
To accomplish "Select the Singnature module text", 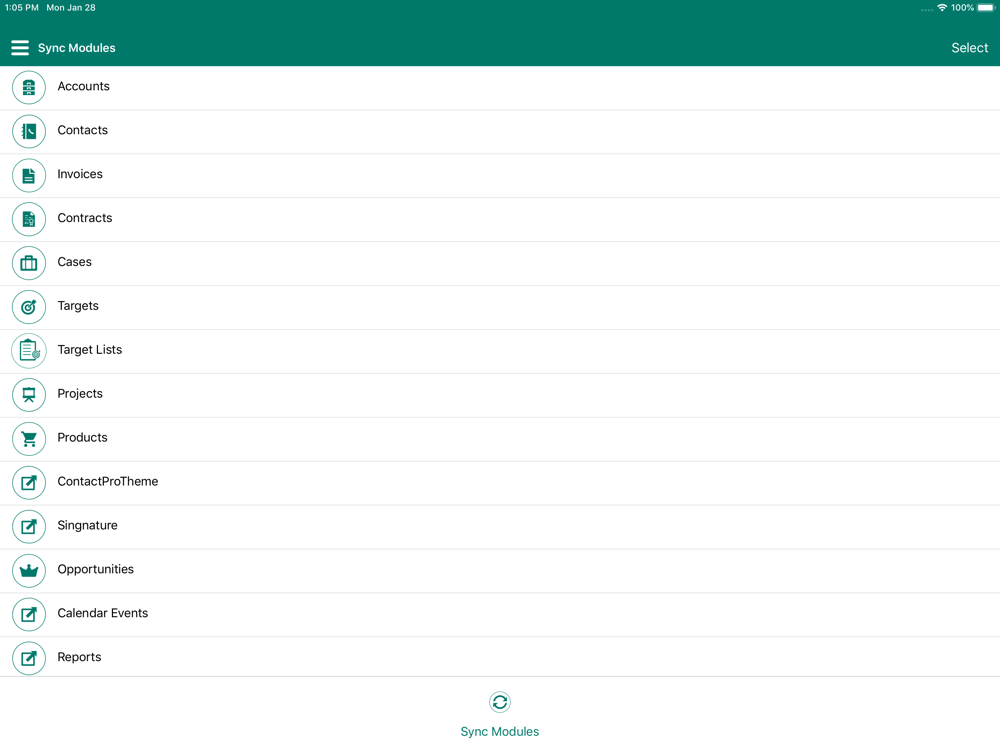I will pyautogui.click(x=87, y=526).
